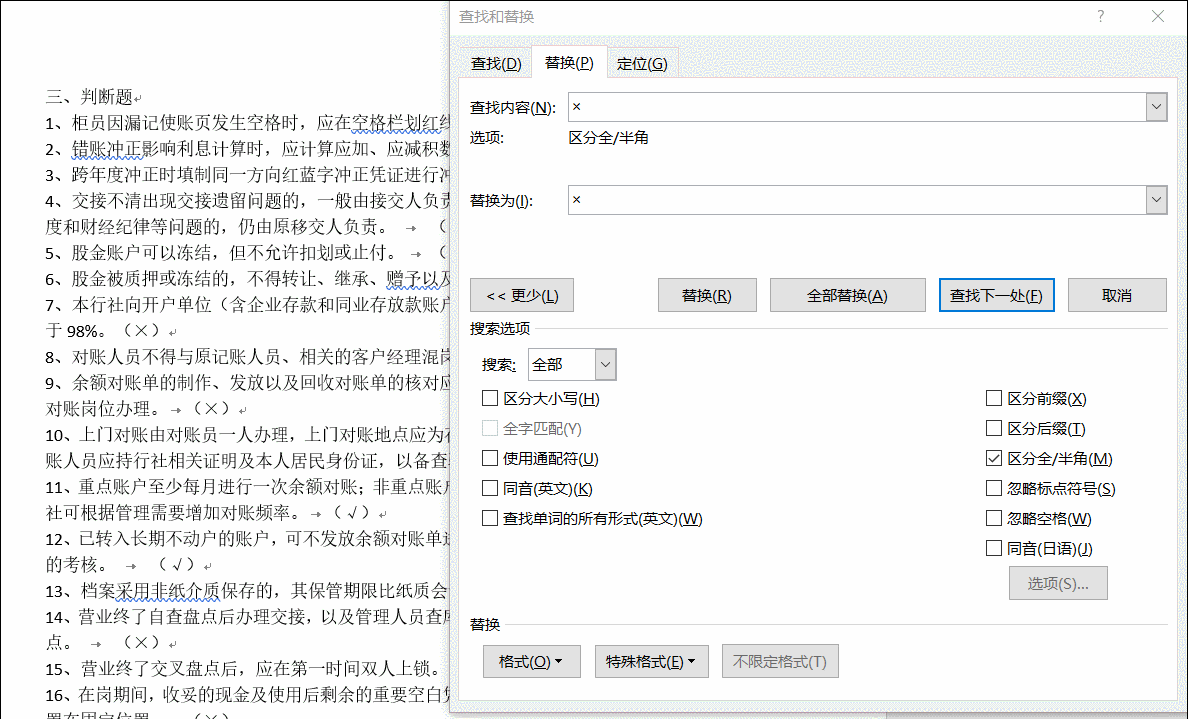Collapse options with 更少(L) button
Screen dimensions: 1188x719
click(522, 295)
